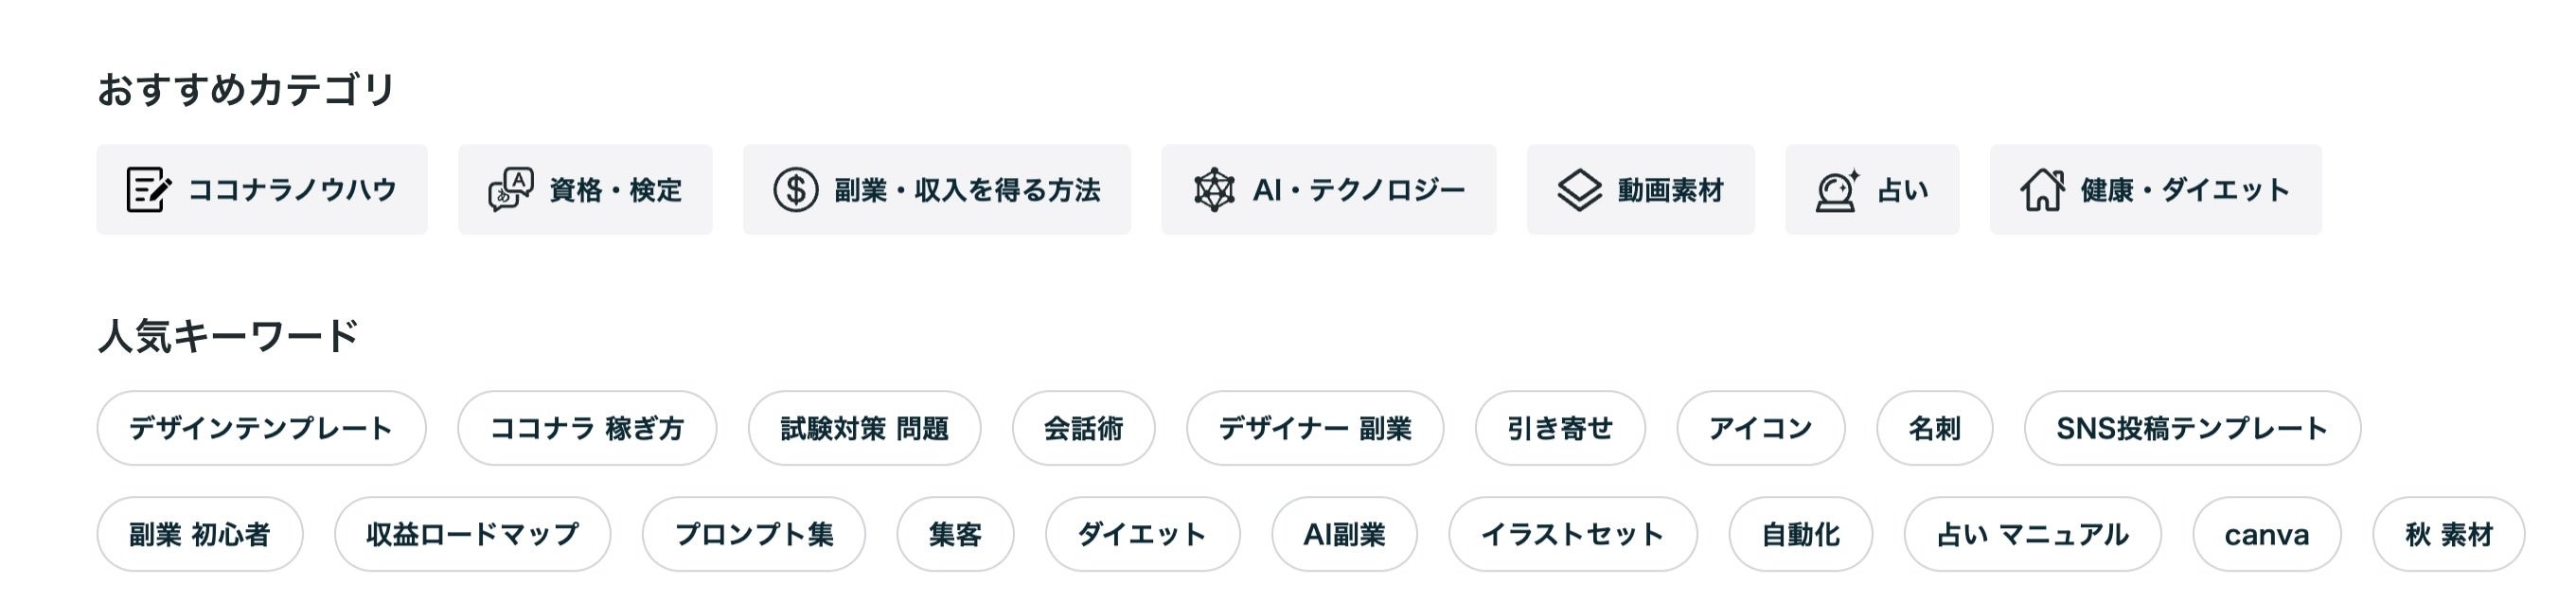Click the speech bubble icon for 資格・検定
2576x602 pixels.
[x=510, y=190]
